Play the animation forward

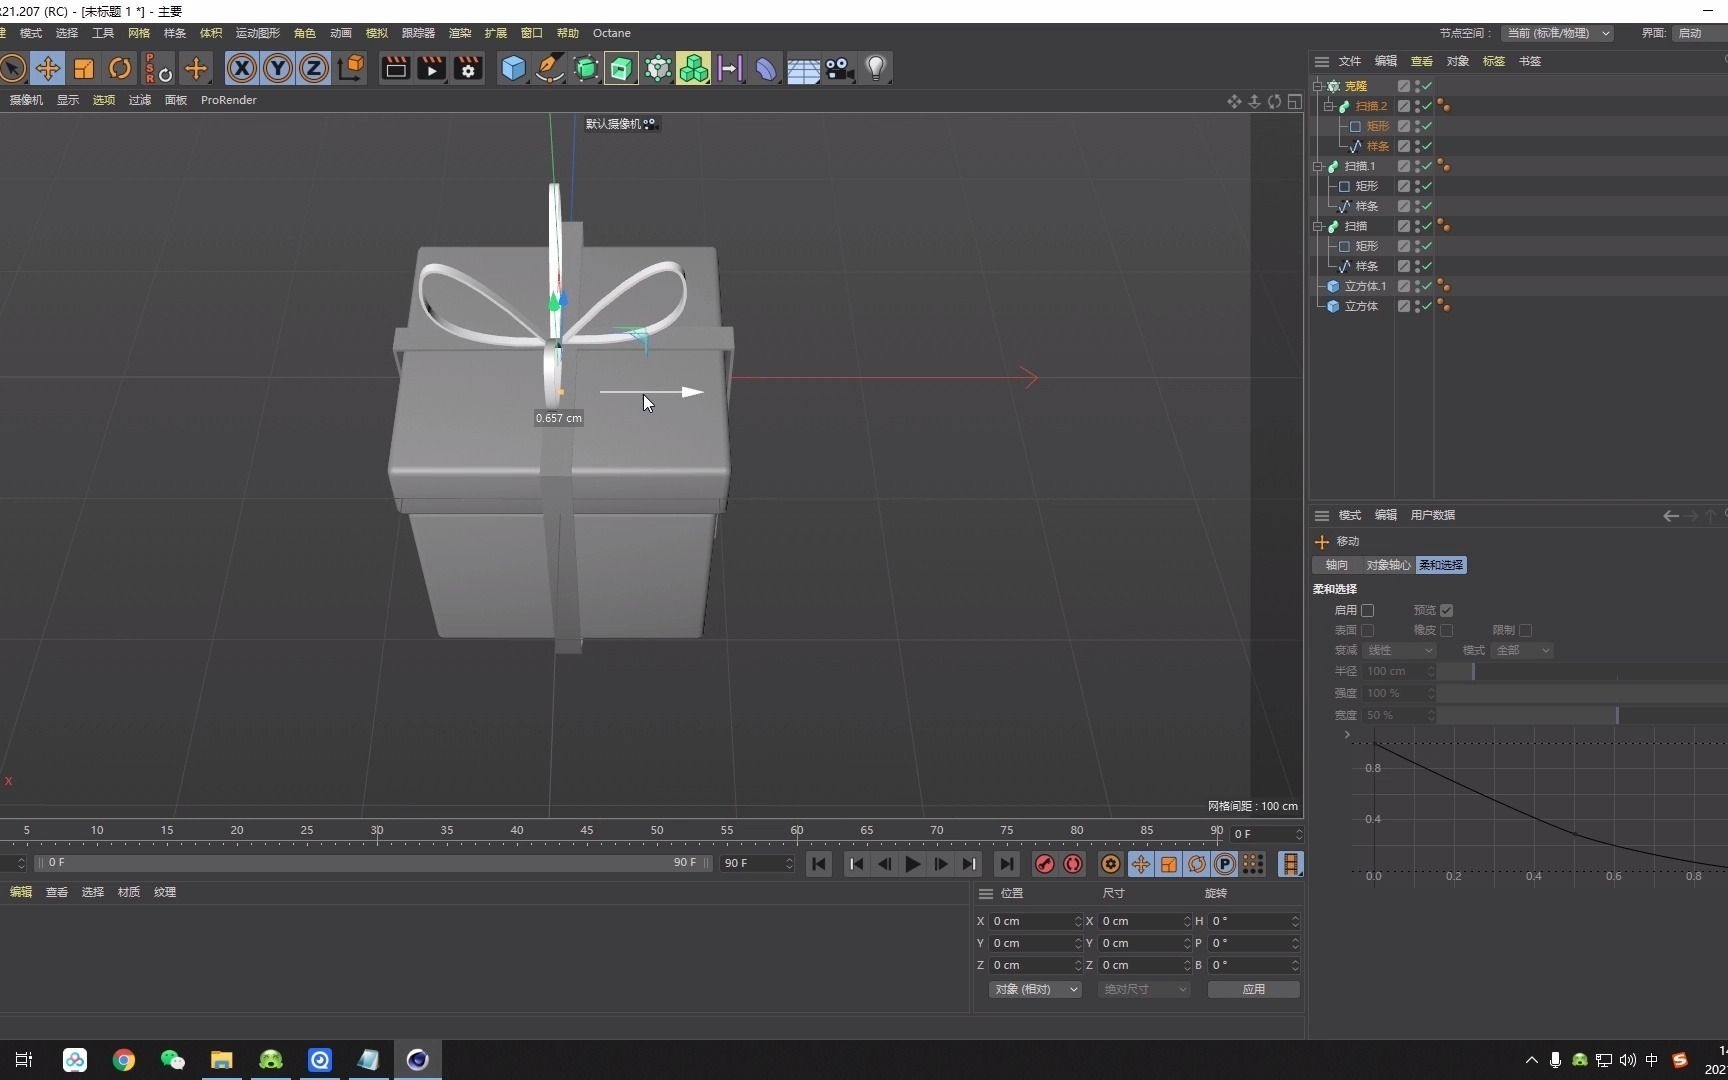point(912,864)
